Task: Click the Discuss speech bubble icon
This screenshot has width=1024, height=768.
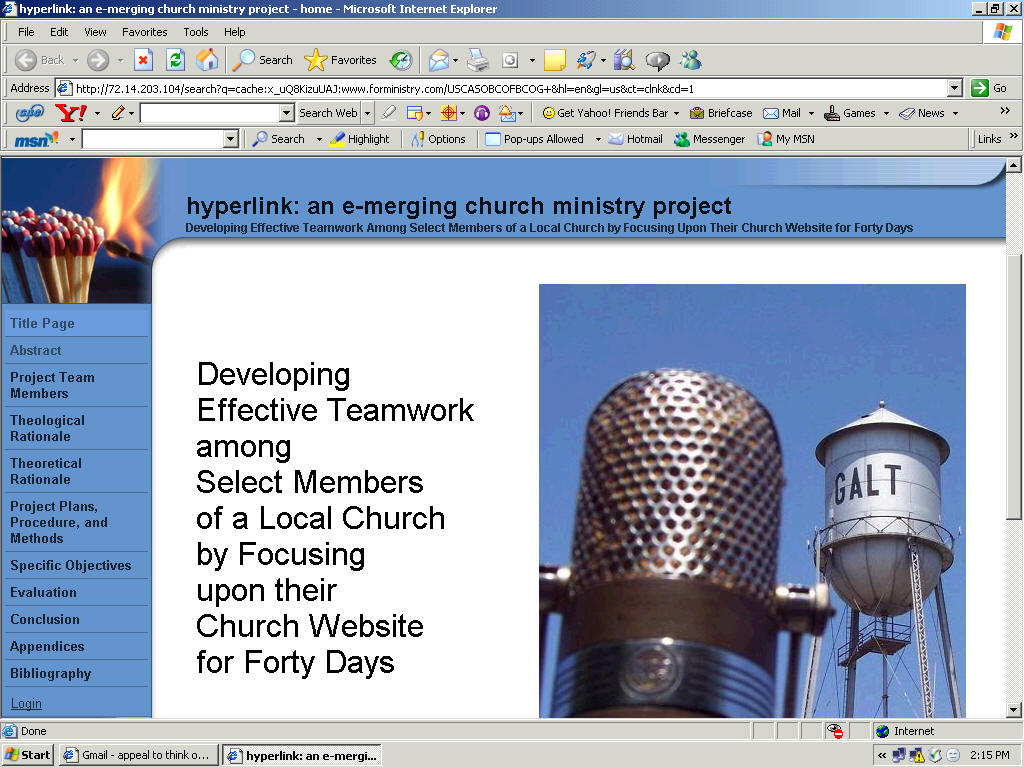Action: tap(657, 60)
